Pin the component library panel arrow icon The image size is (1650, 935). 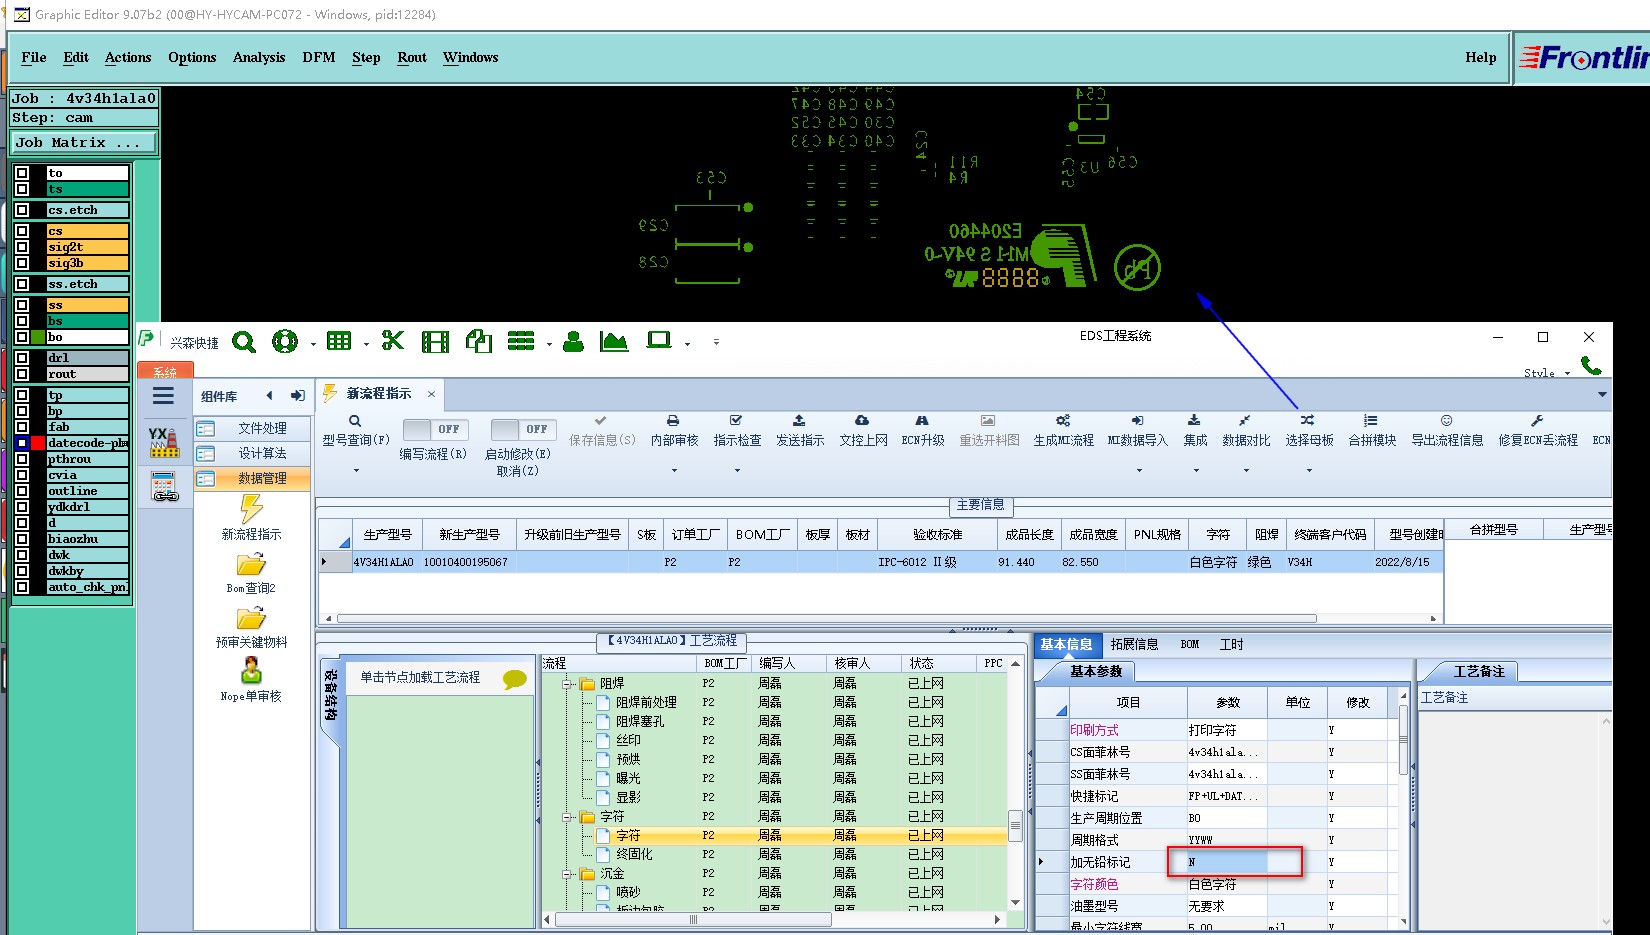(298, 396)
